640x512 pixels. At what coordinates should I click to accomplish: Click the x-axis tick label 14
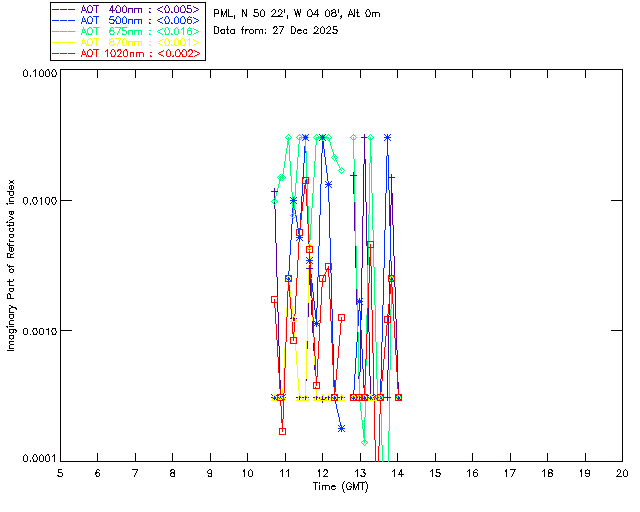point(398,473)
